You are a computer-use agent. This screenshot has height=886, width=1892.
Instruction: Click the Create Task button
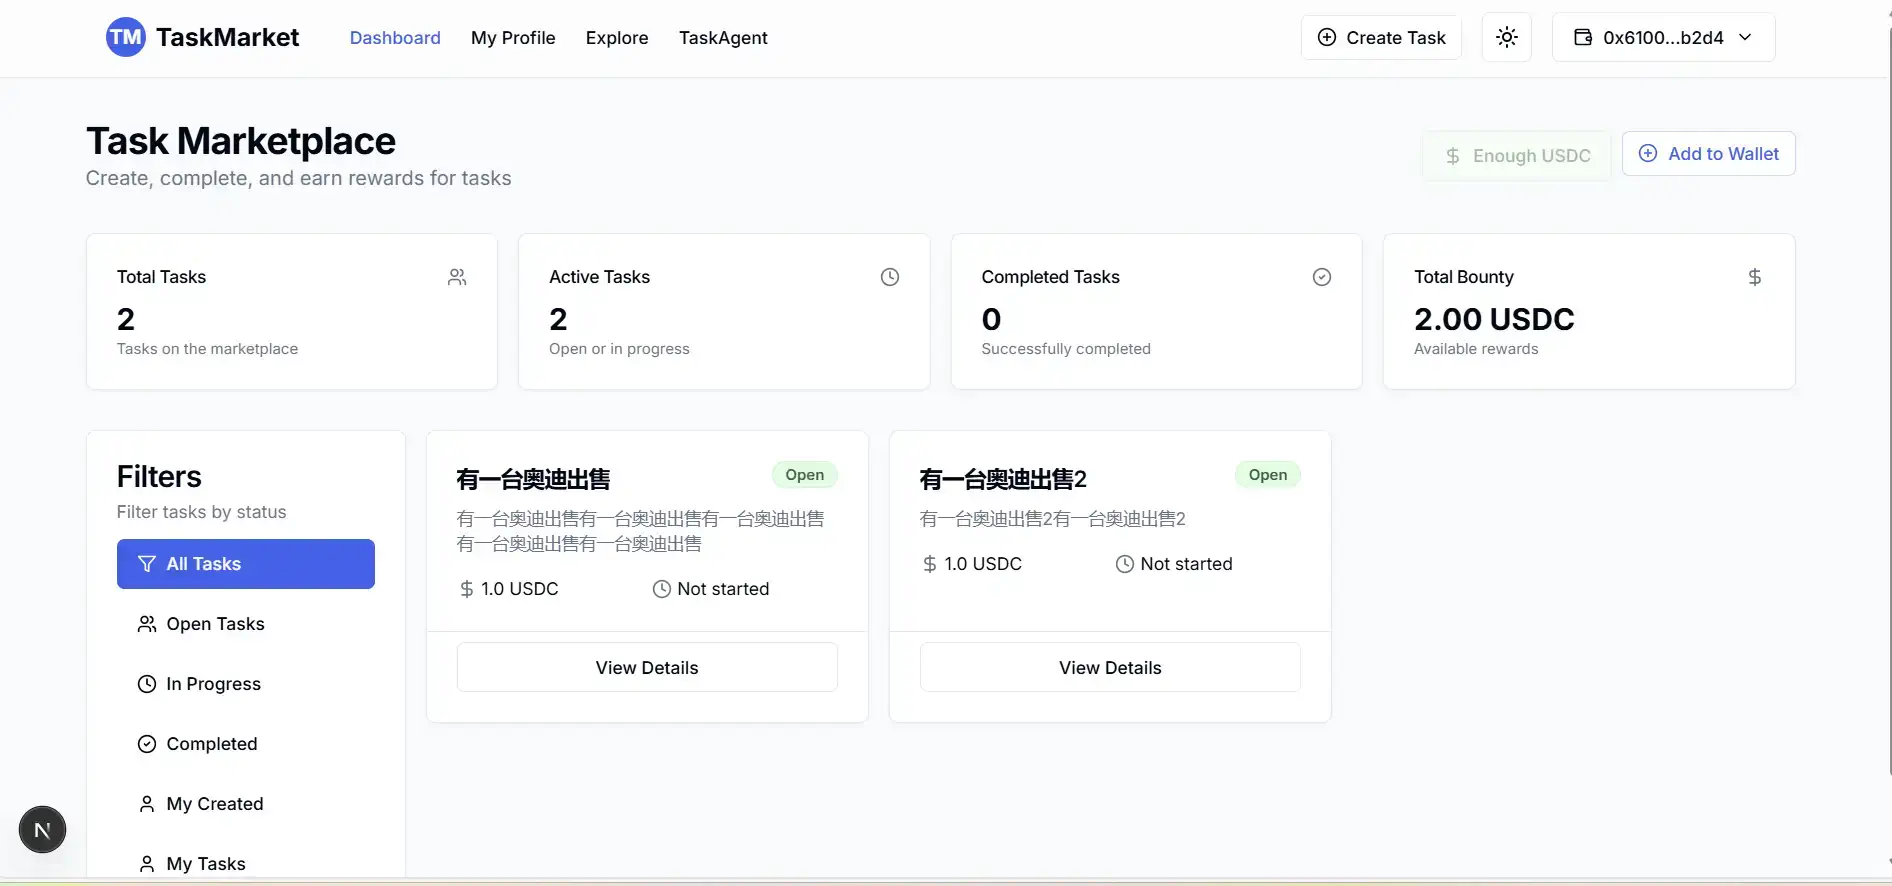pos(1381,38)
